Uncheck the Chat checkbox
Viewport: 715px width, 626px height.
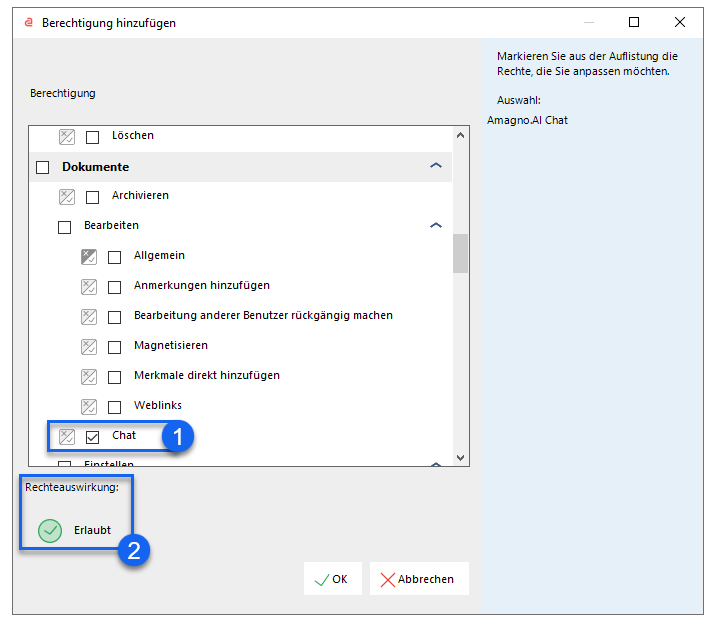coord(93,437)
